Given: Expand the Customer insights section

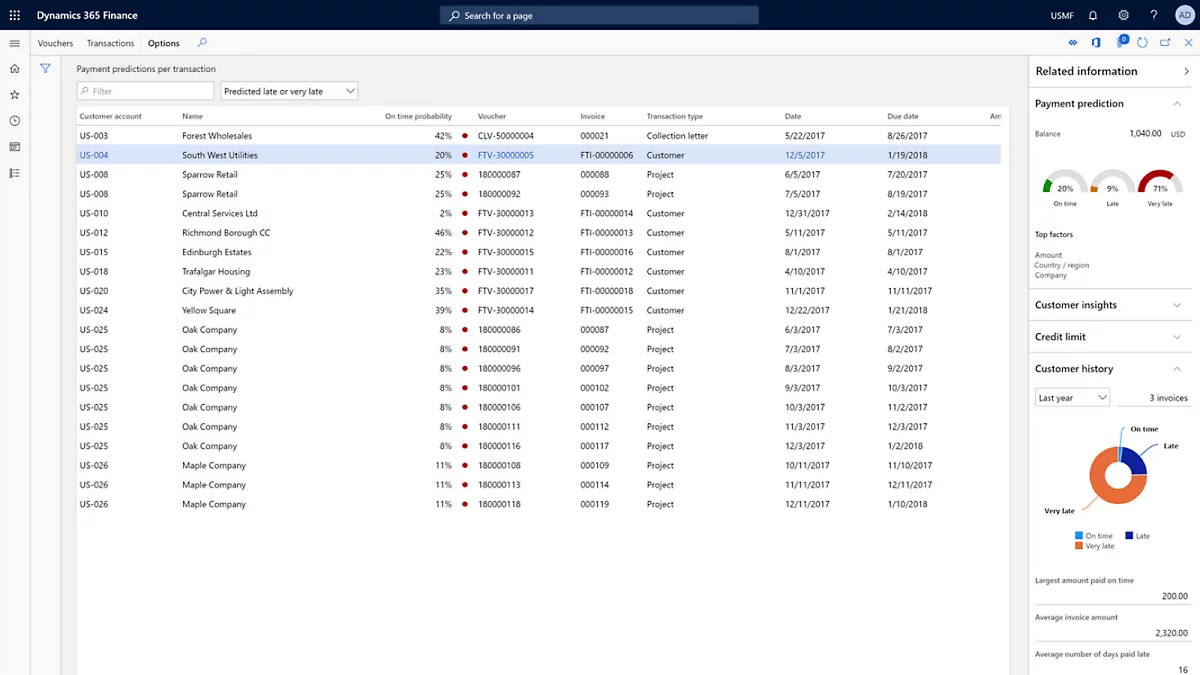Looking at the screenshot, I should tap(1177, 305).
